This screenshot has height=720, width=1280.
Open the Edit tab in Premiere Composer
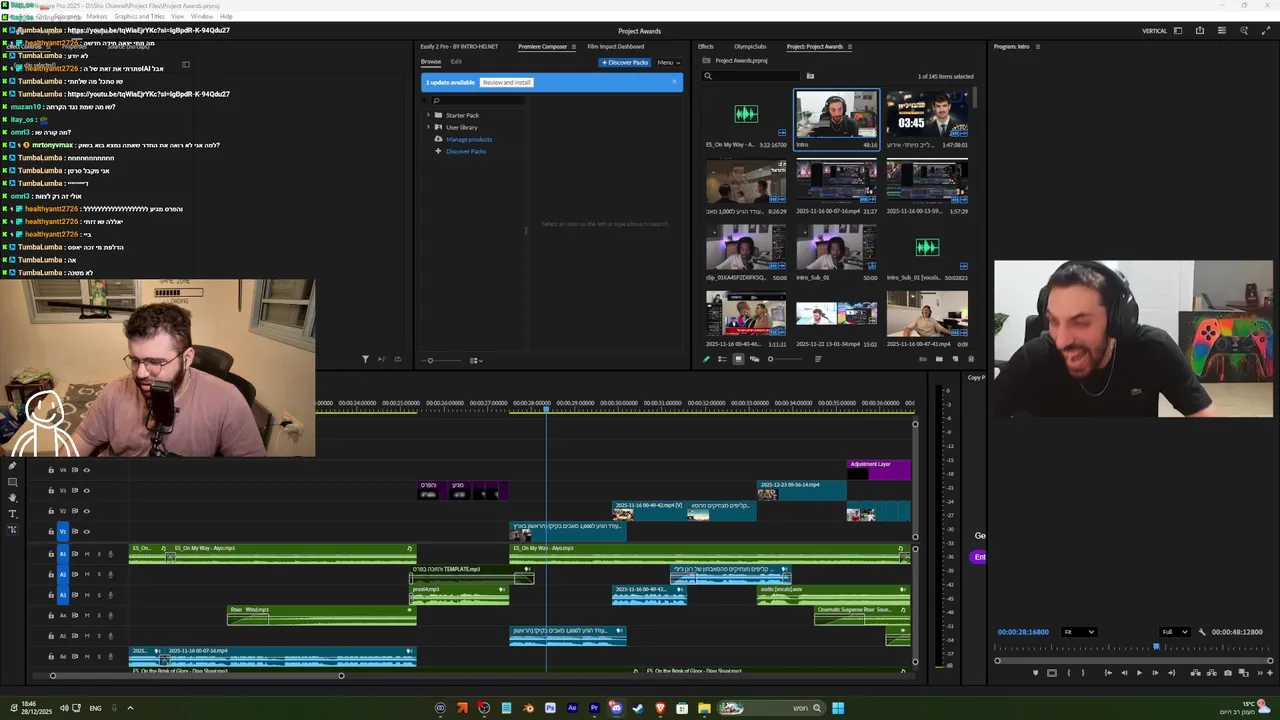[456, 61]
